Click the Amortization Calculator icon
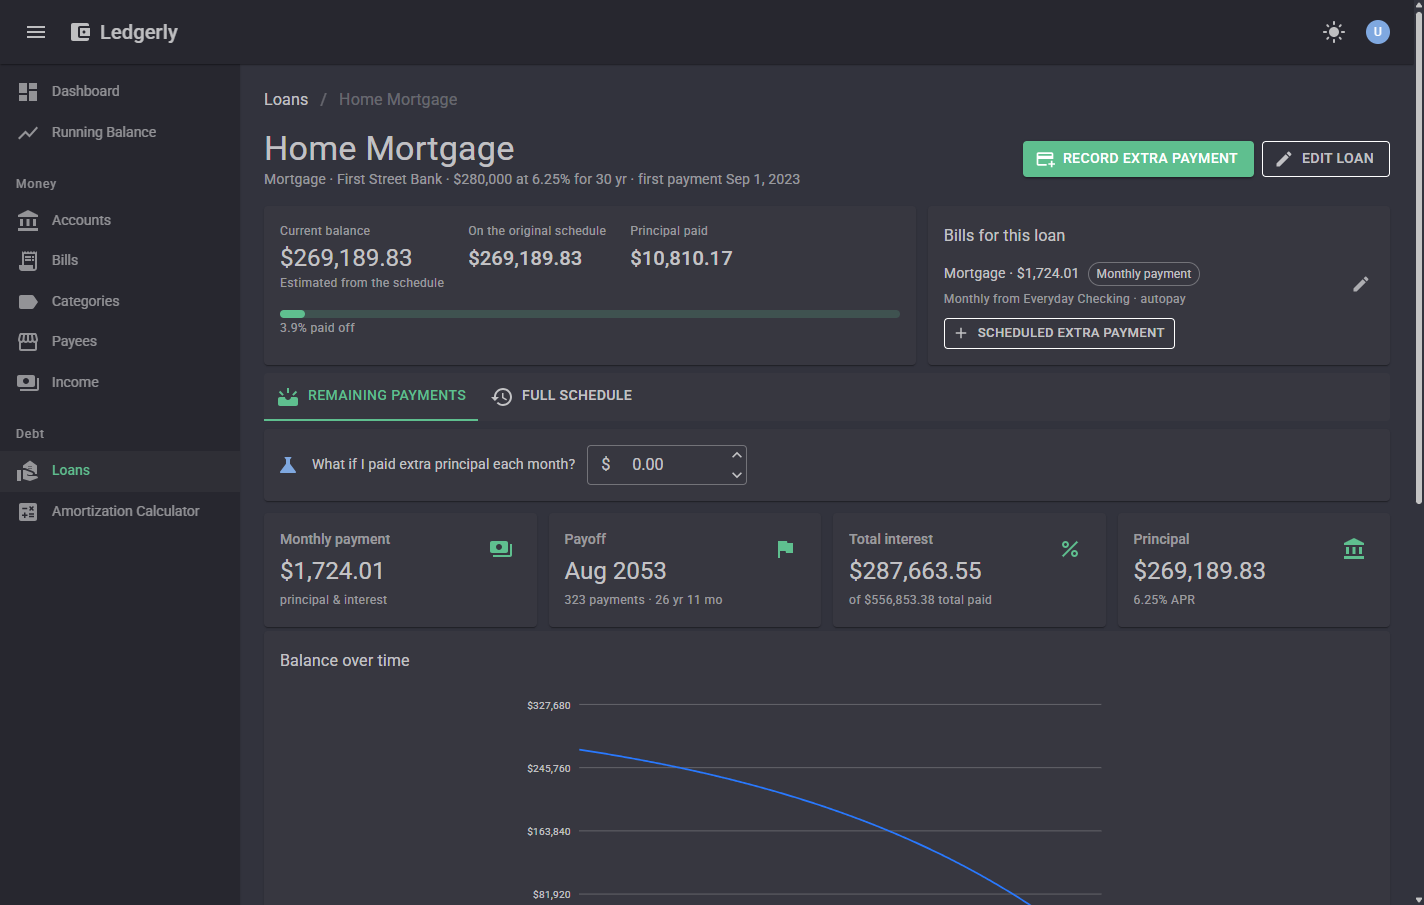 28,512
